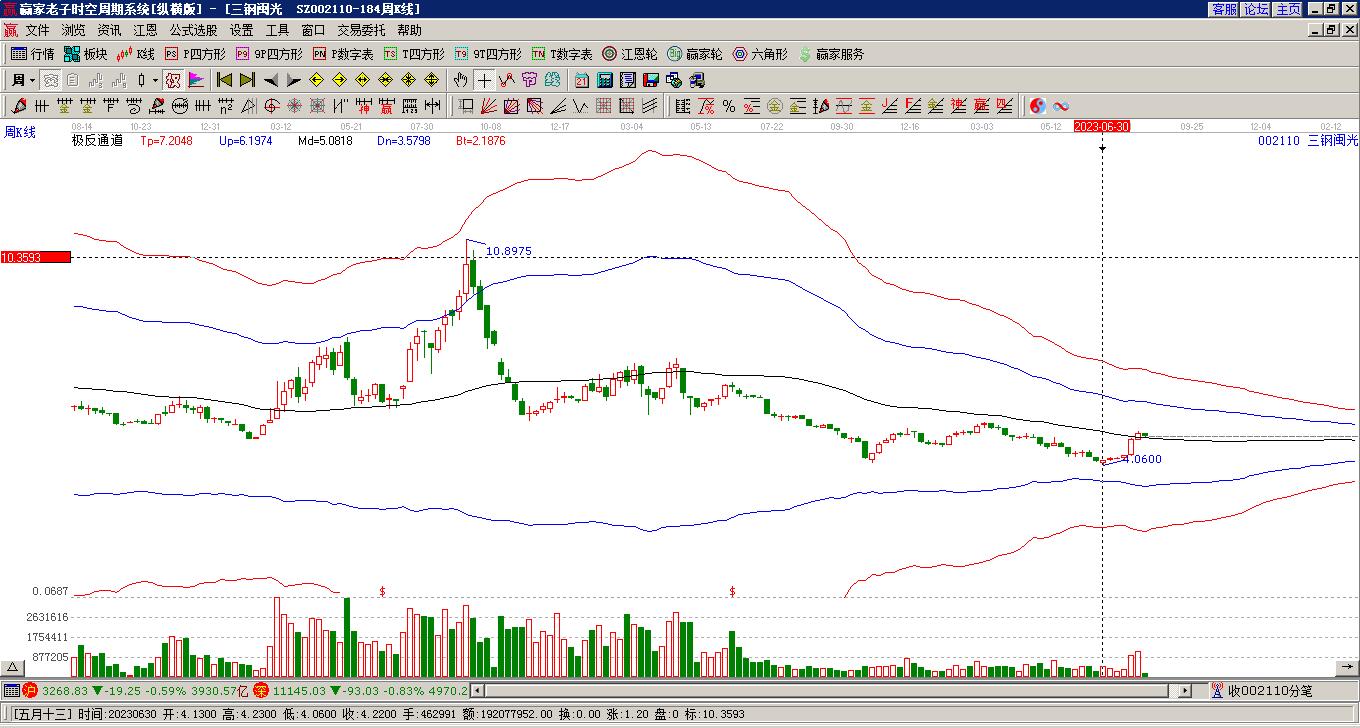Open the candlestick chart type dropdown arrow
The height and width of the screenshot is (728, 1360).
[155, 80]
